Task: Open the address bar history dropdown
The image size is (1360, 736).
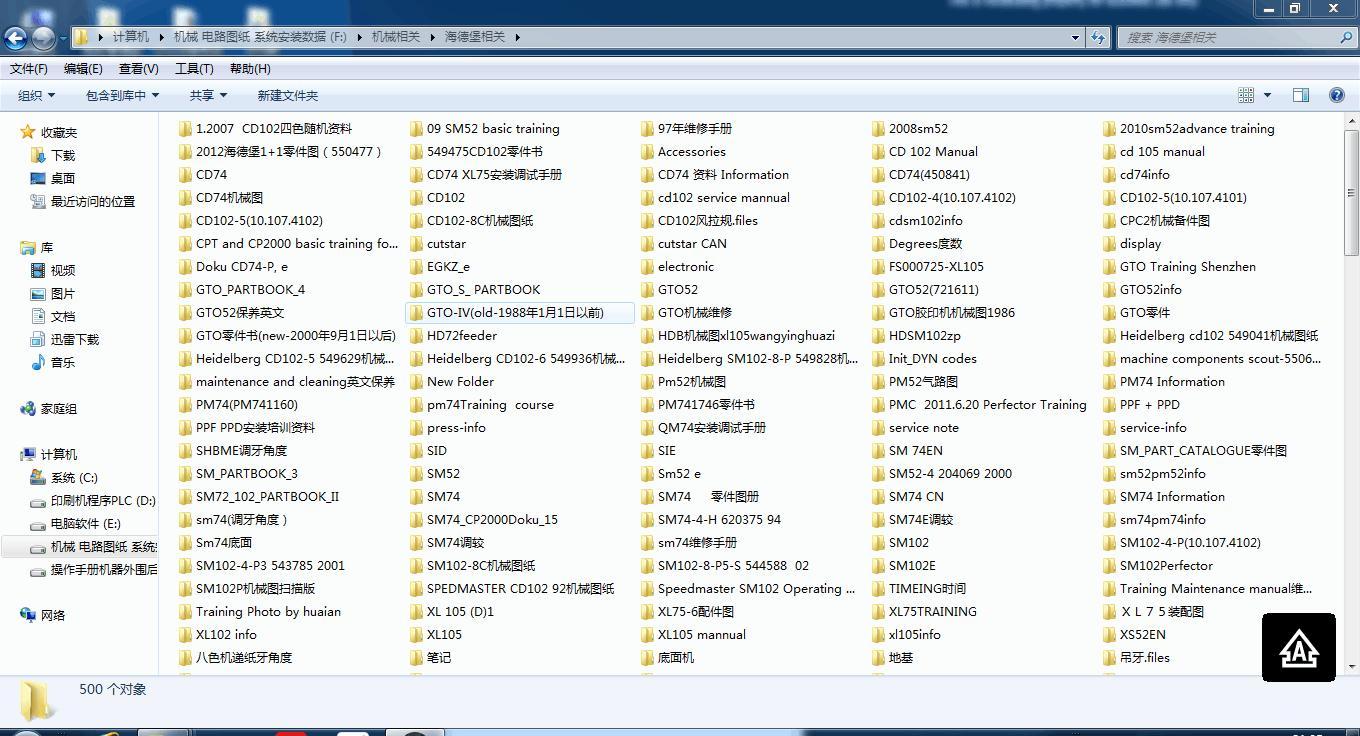Action: point(1075,37)
